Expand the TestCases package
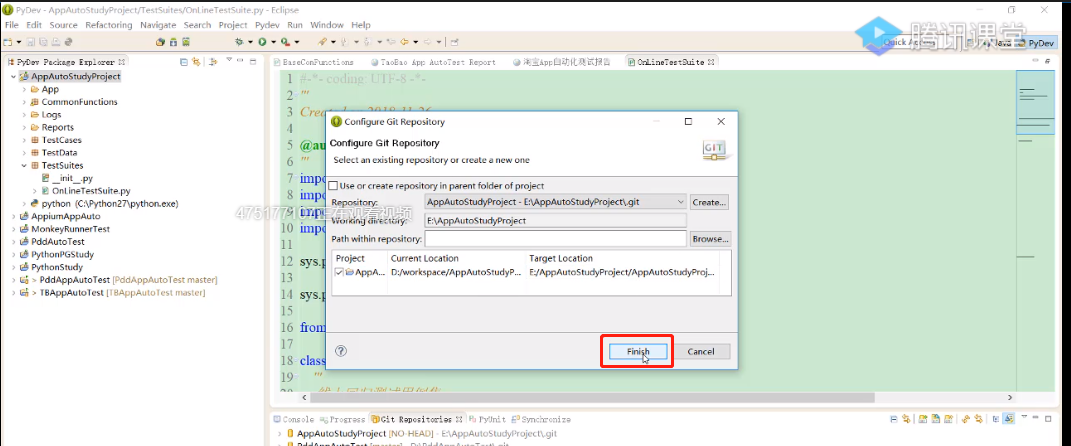 25,140
